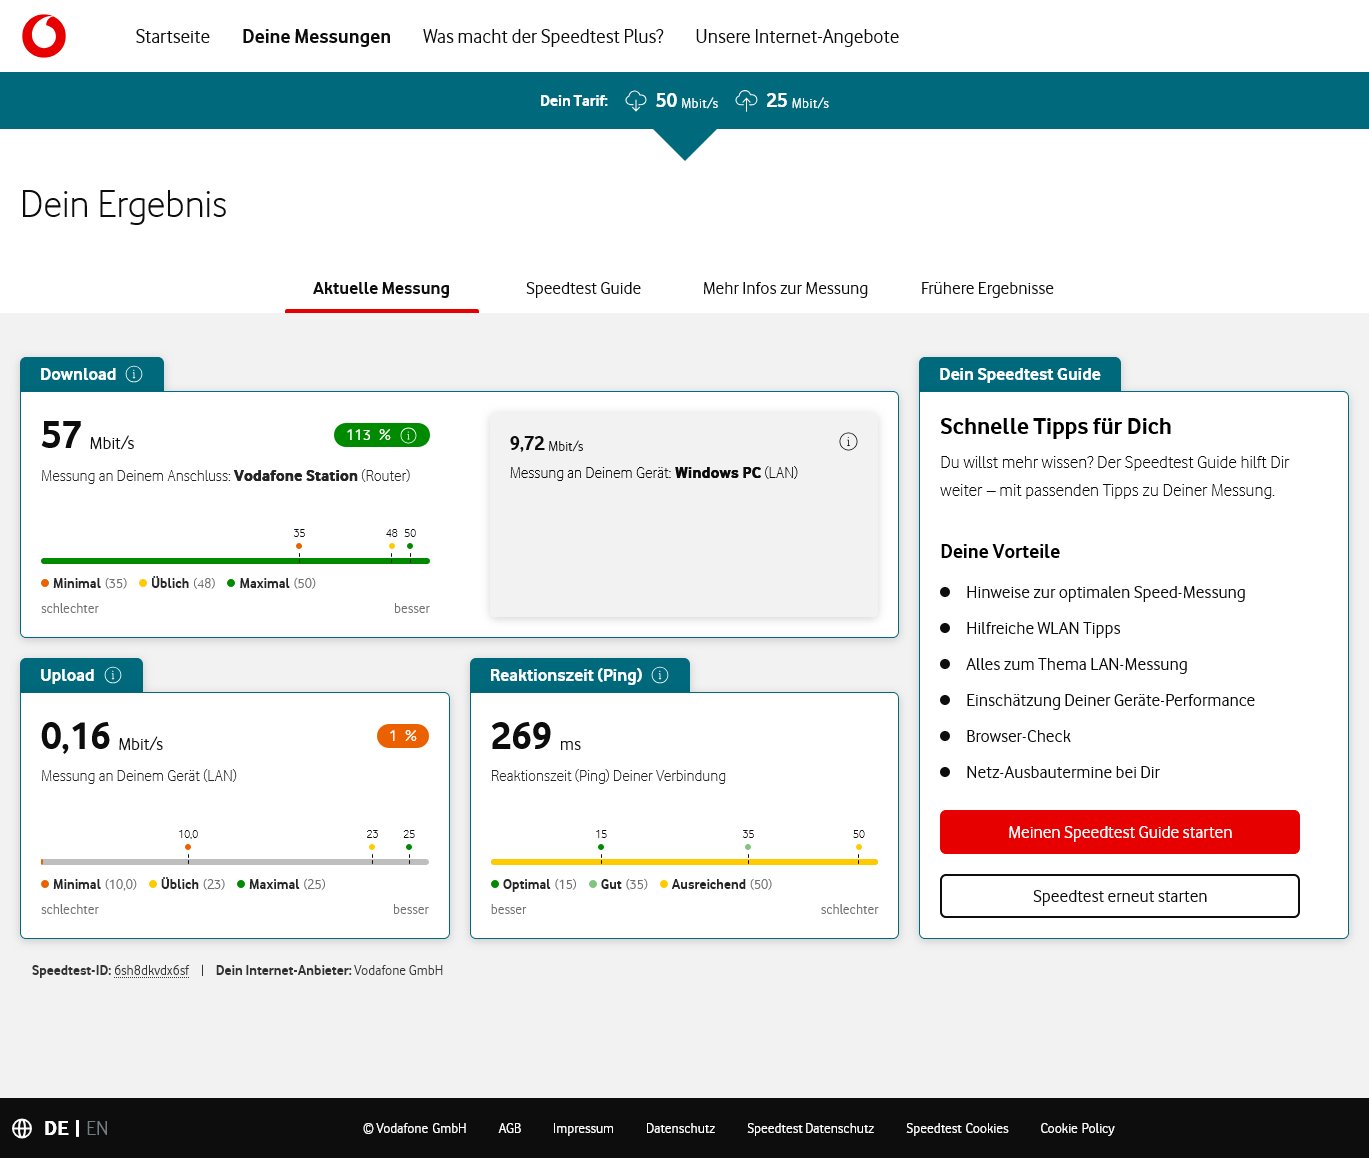This screenshot has width=1369, height=1158.
Task: Click the upload cloud icon in tariff bar
Action: click(746, 100)
